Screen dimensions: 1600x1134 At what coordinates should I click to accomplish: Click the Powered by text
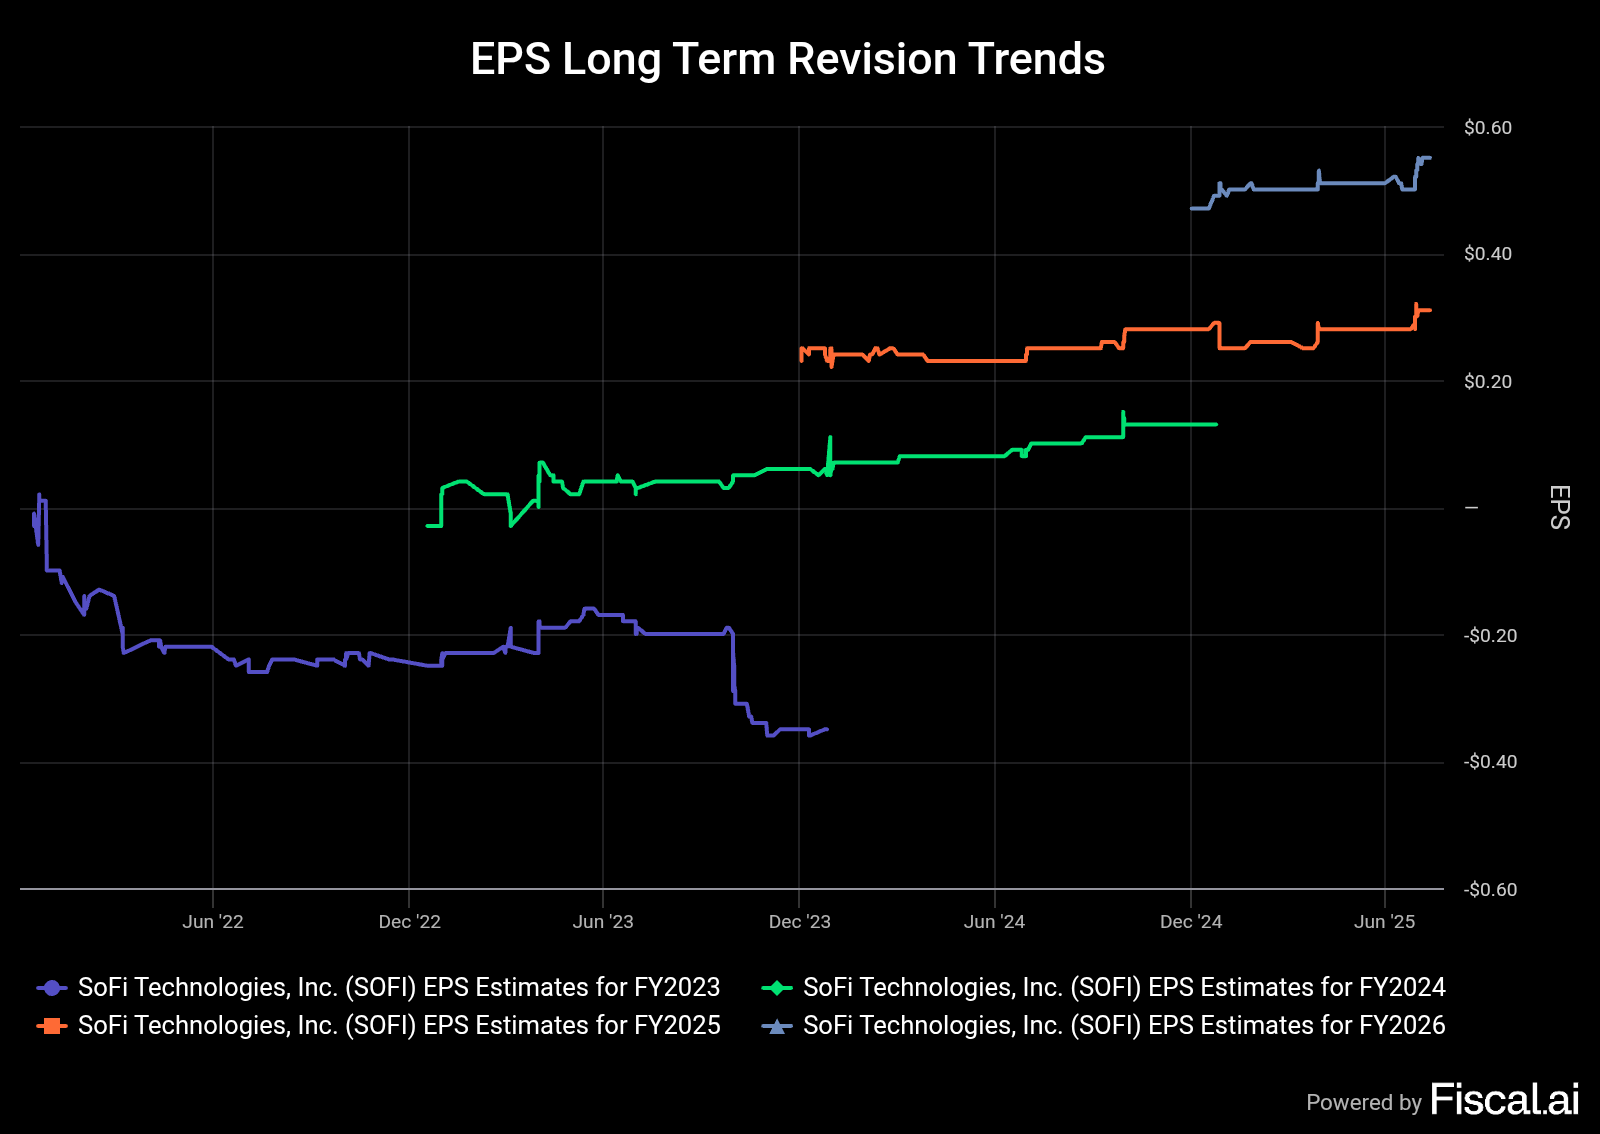[x=1364, y=1103]
